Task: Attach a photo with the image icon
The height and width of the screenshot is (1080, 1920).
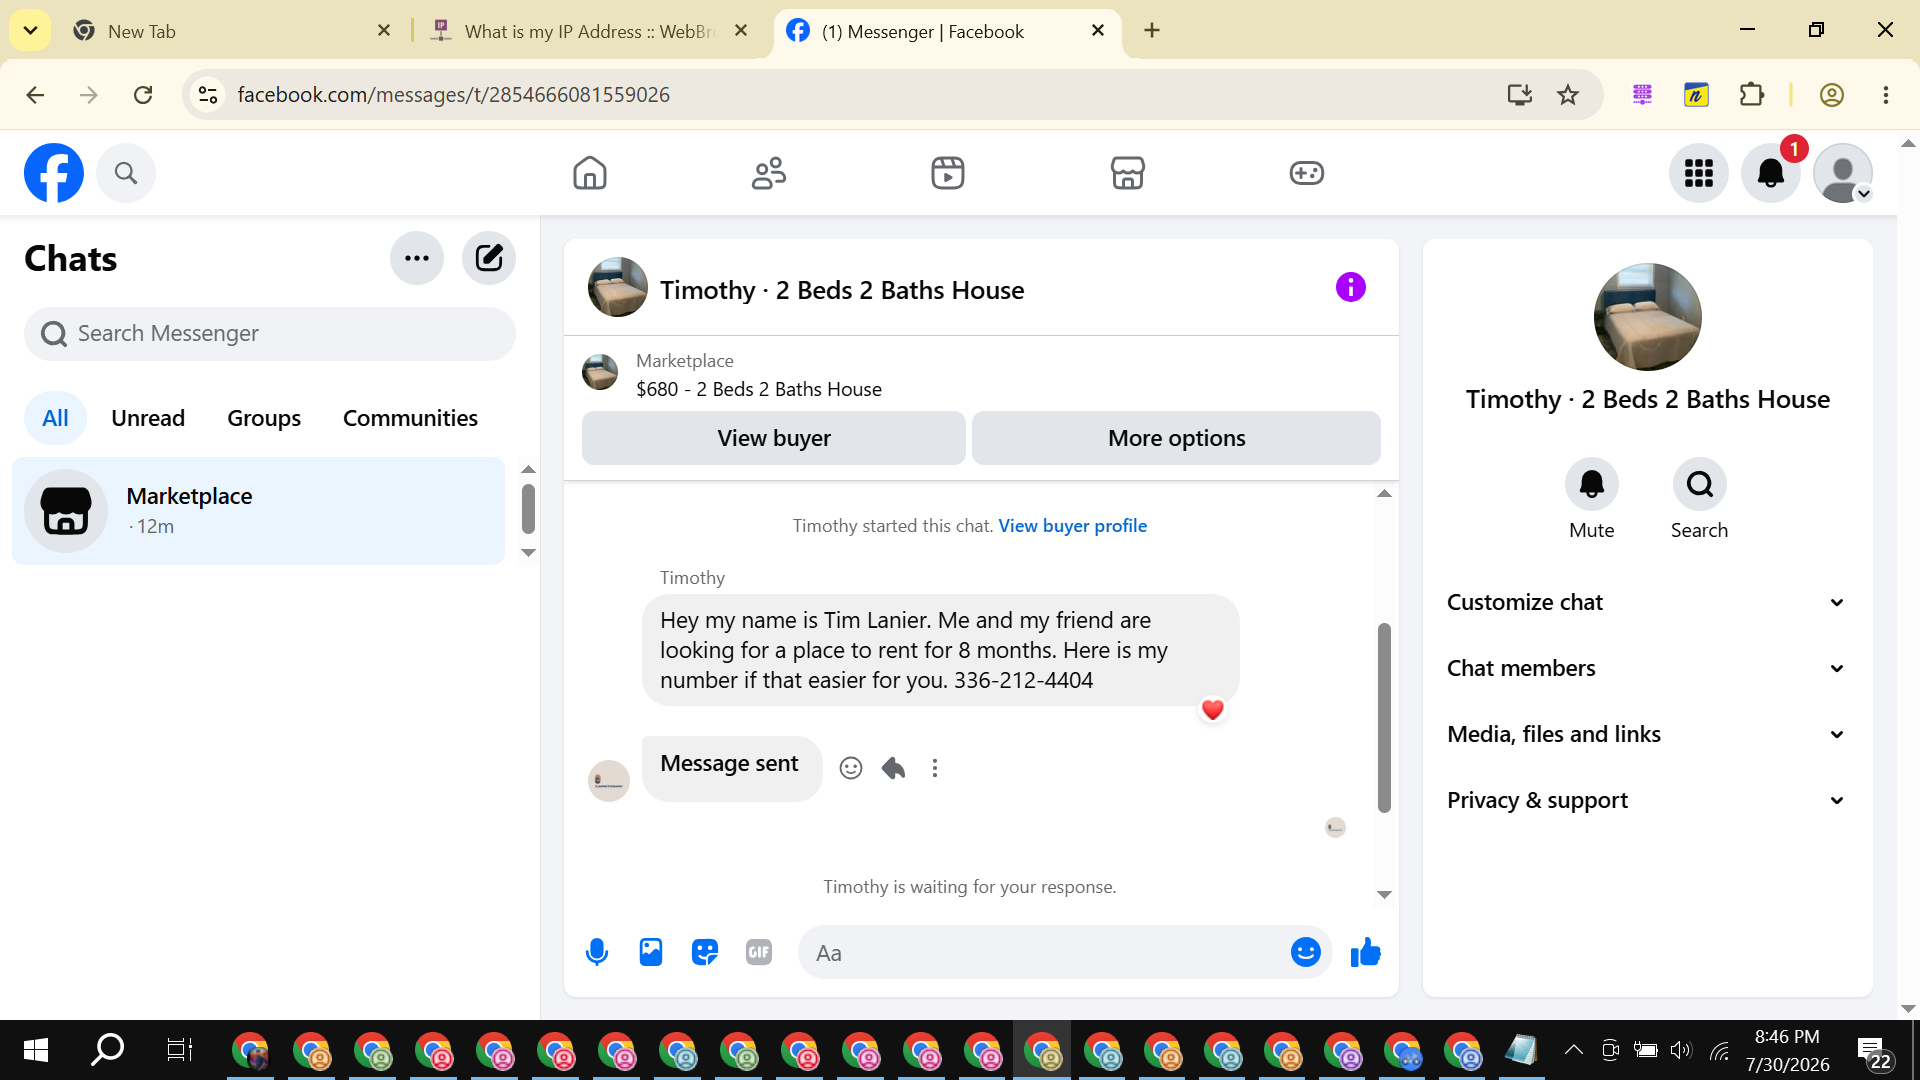Action: tap(651, 952)
